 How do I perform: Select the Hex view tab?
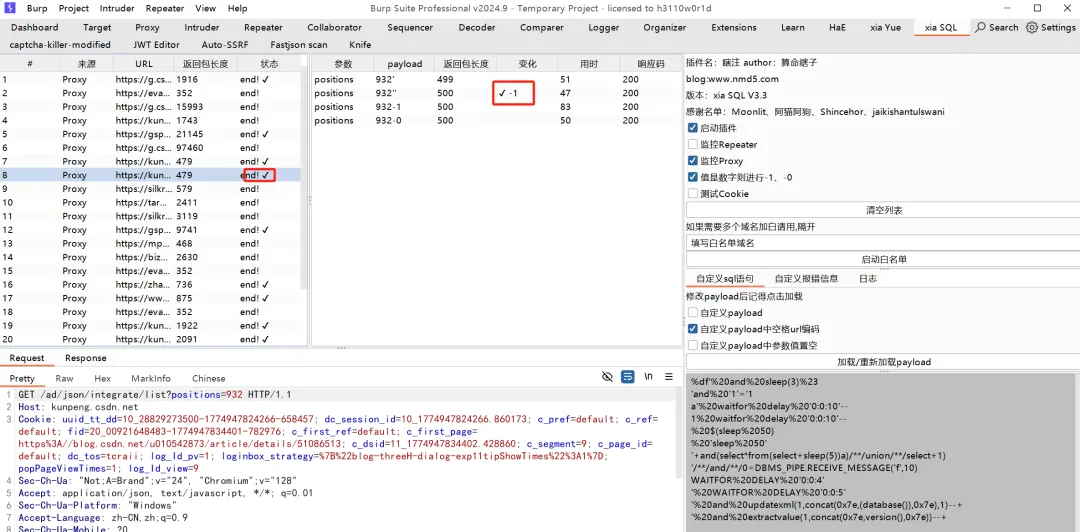tap(102, 378)
